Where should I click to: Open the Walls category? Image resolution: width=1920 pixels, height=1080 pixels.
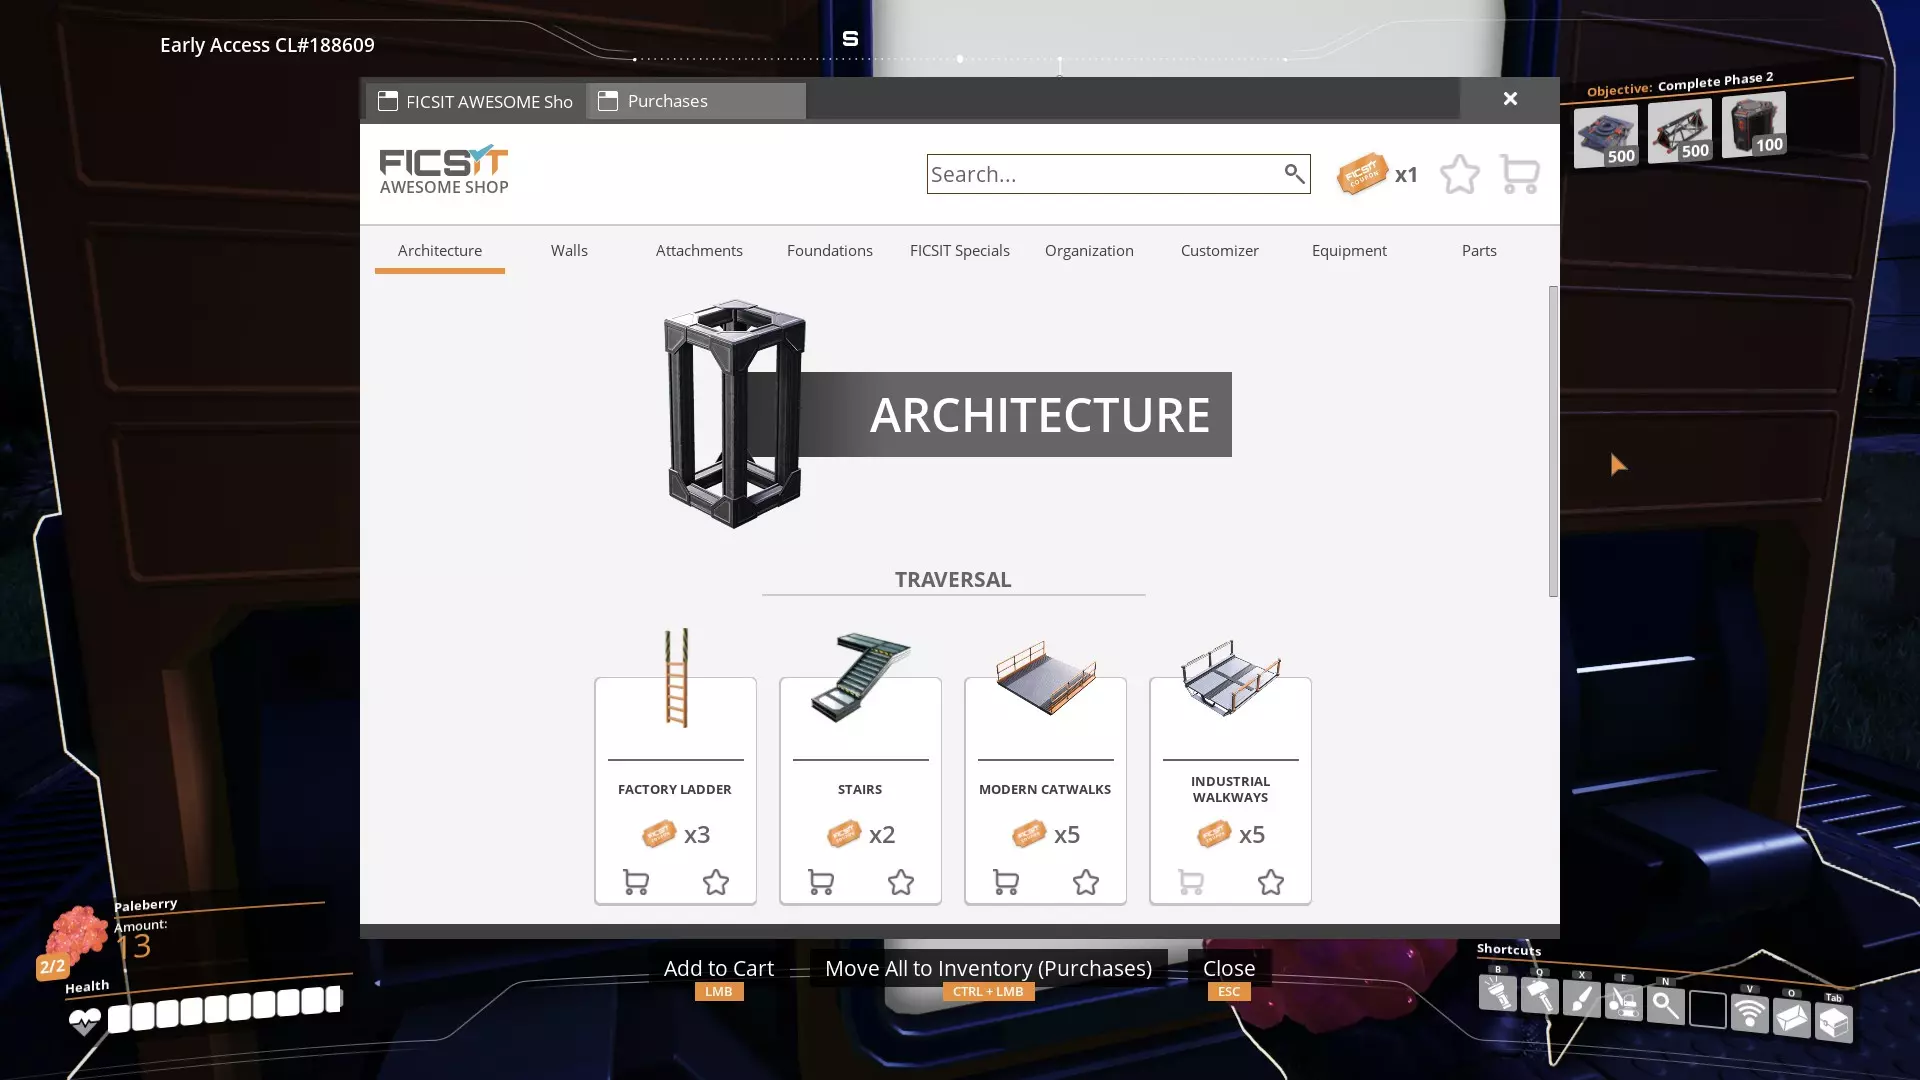click(x=569, y=250)
